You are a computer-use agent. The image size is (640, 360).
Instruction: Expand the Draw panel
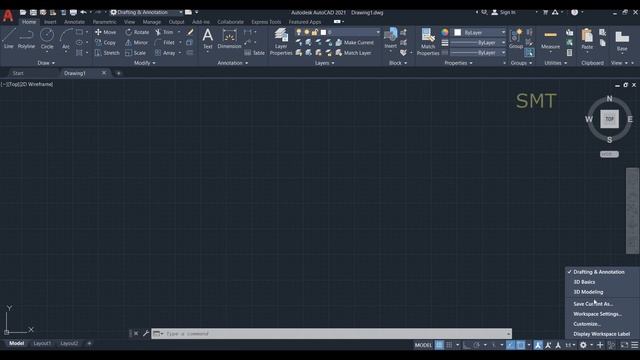46,63
